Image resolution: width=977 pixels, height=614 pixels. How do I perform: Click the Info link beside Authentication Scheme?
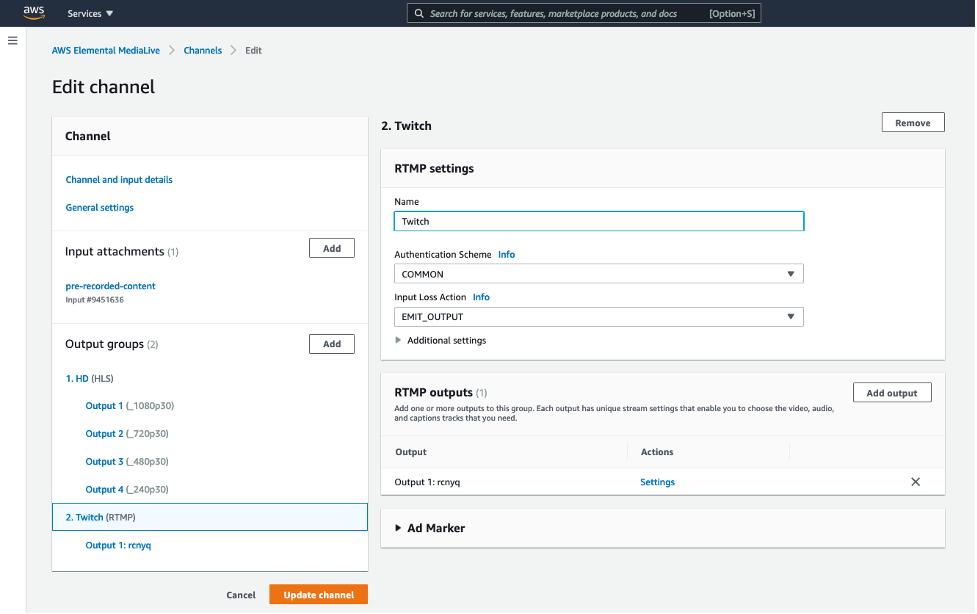click(x=506, y=254)
